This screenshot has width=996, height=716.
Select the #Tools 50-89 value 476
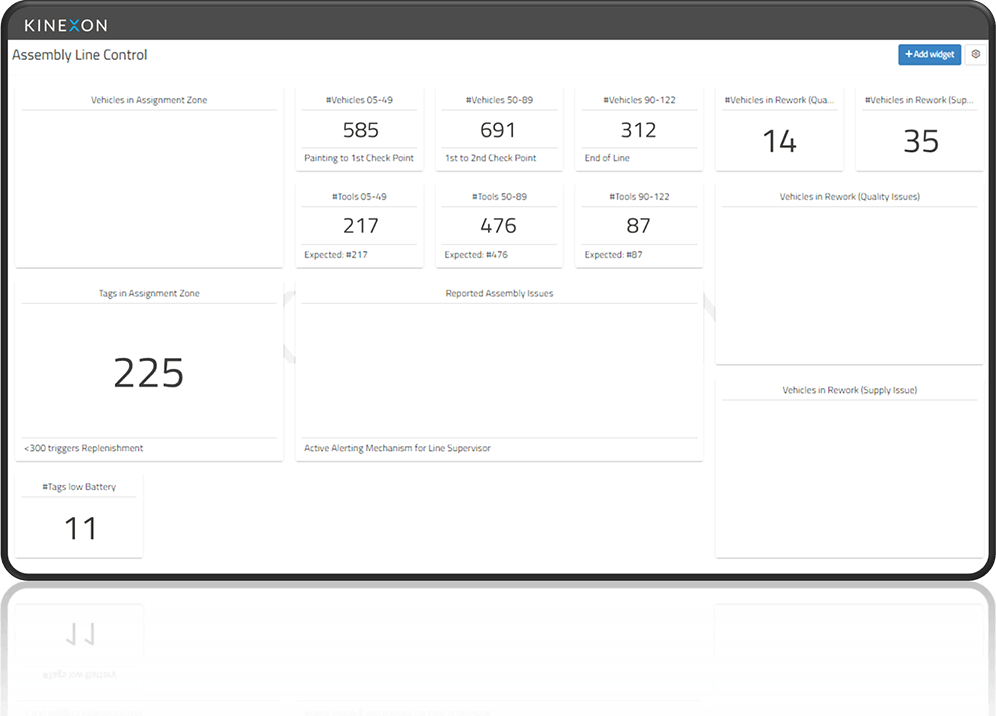[498, 226]
